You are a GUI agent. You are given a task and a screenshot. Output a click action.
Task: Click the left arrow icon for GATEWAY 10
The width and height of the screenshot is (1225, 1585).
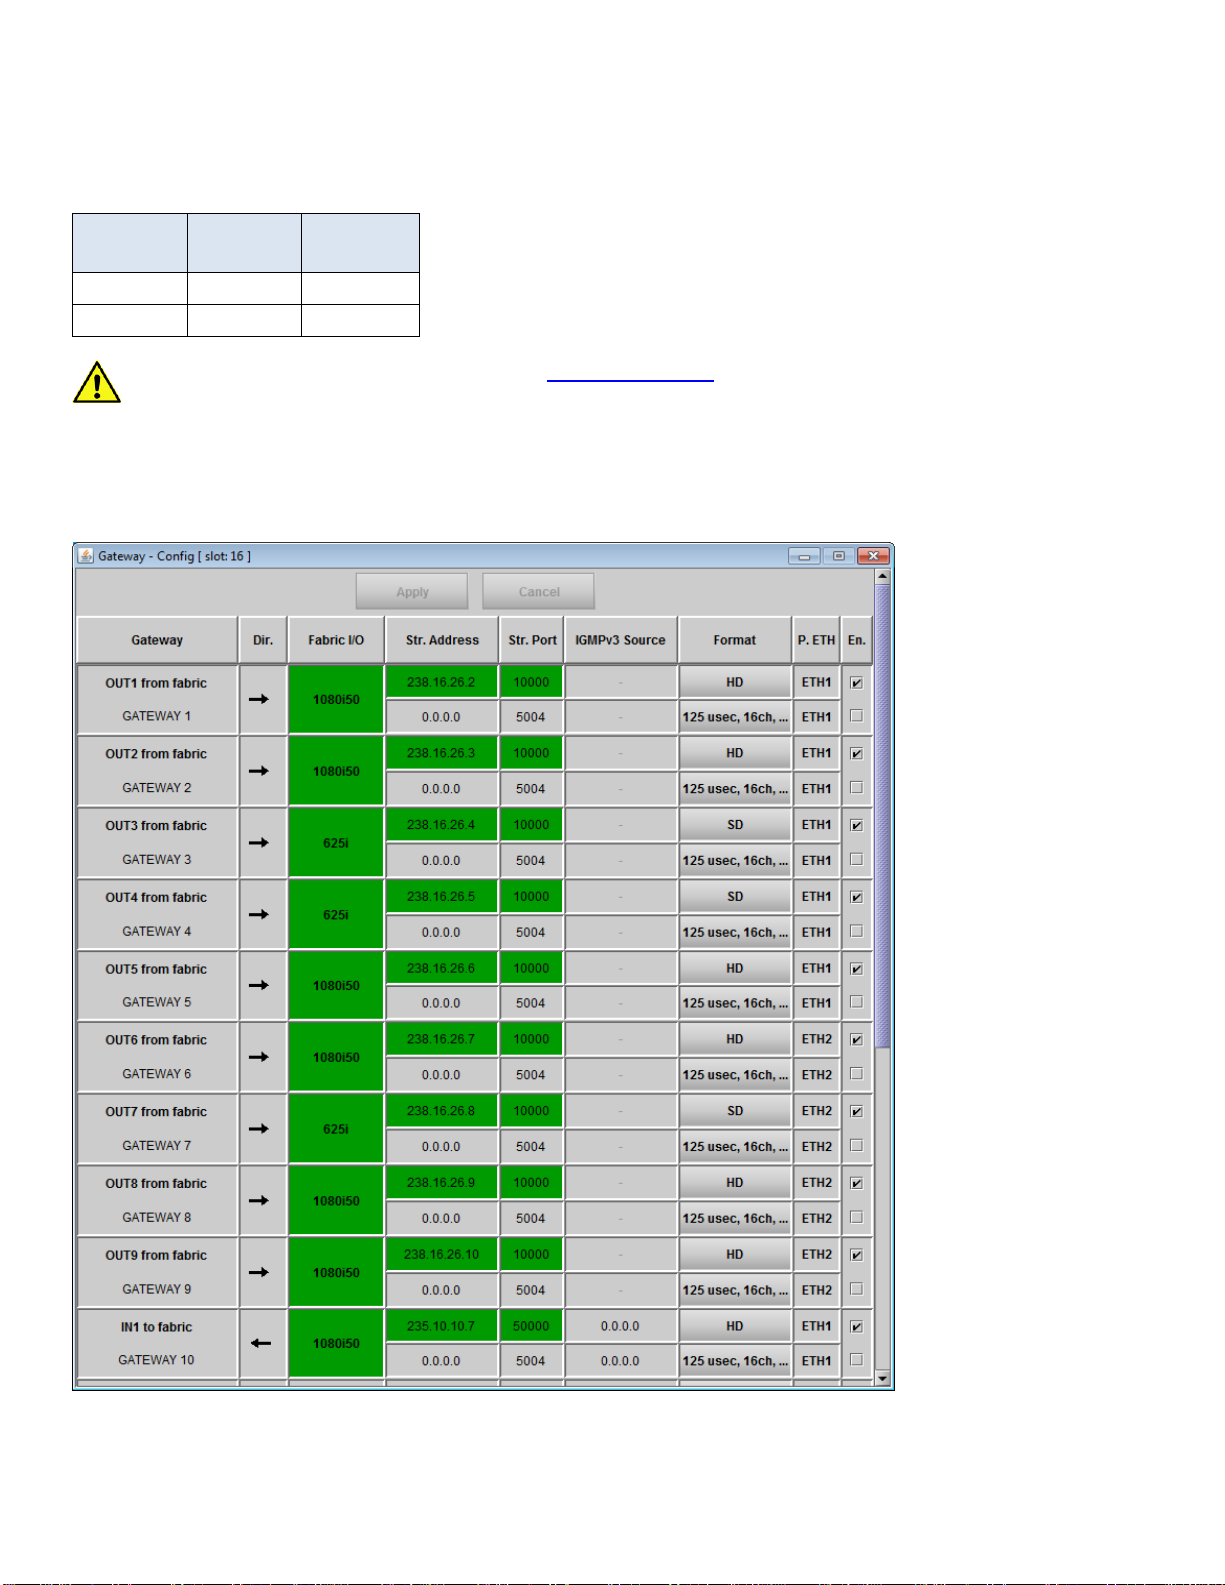click(261, 1343)
